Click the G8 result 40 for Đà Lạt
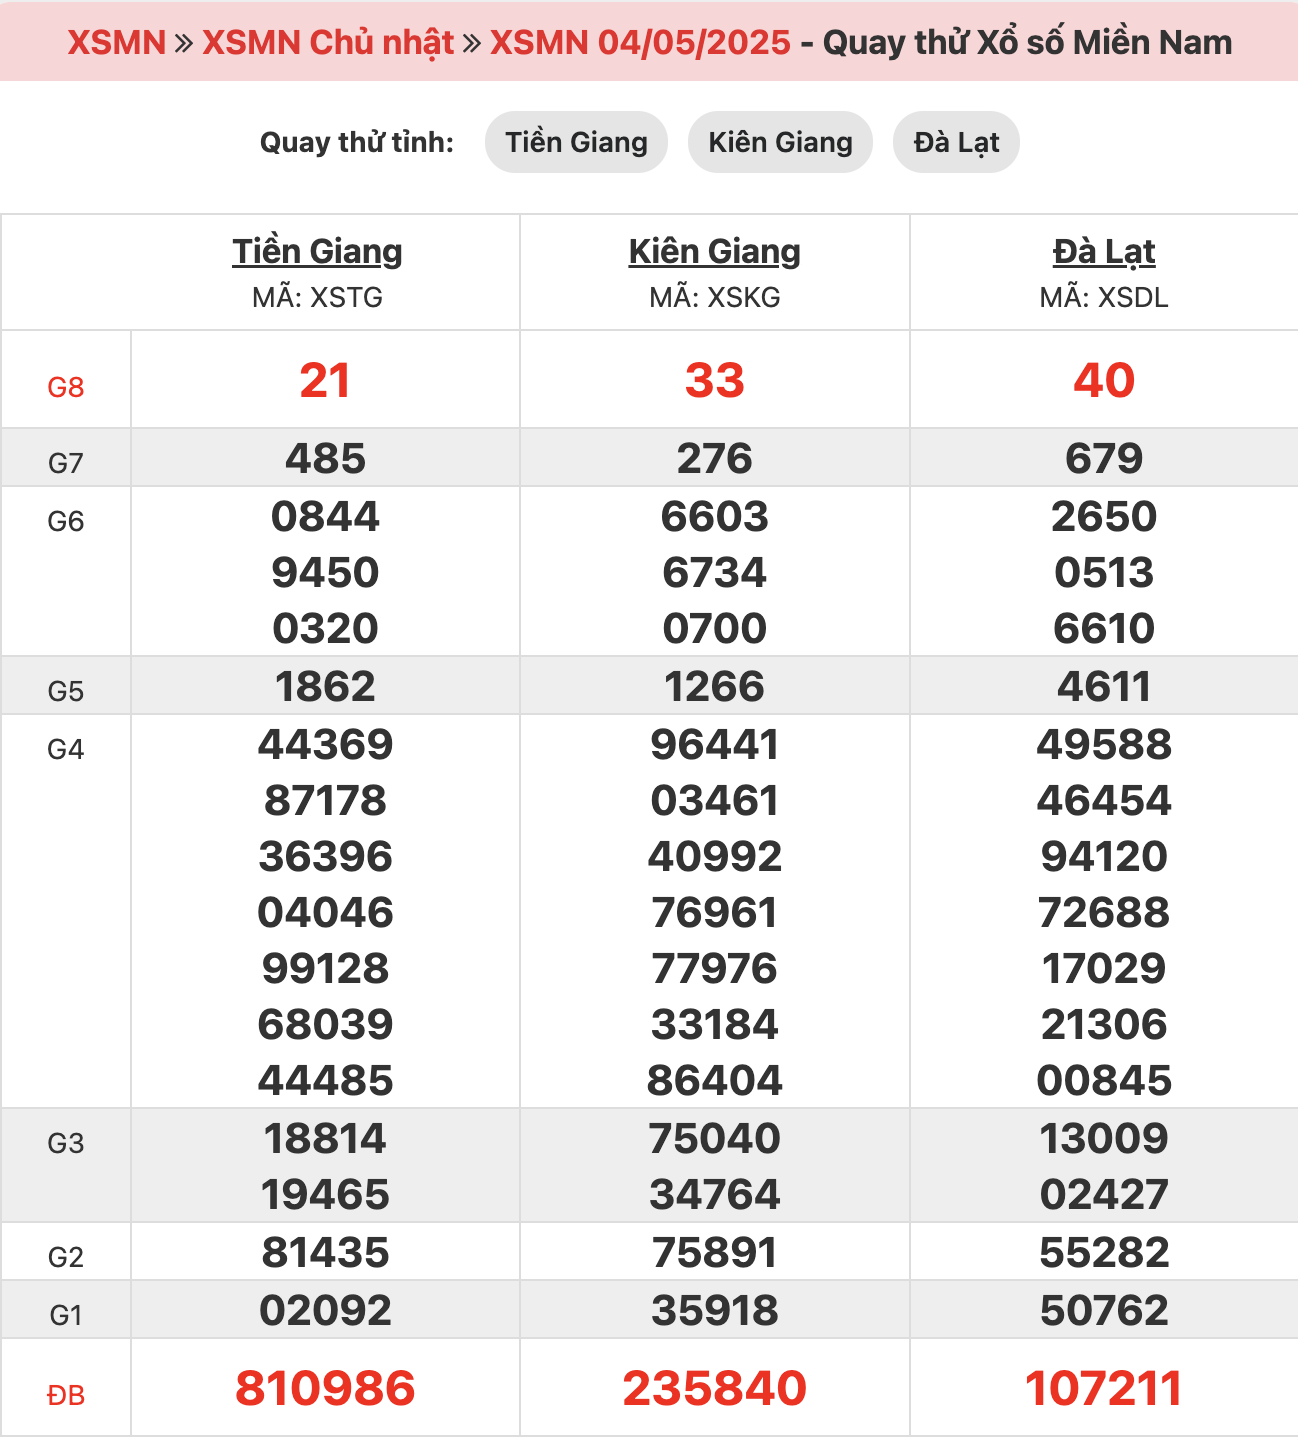 point(1104,380)
